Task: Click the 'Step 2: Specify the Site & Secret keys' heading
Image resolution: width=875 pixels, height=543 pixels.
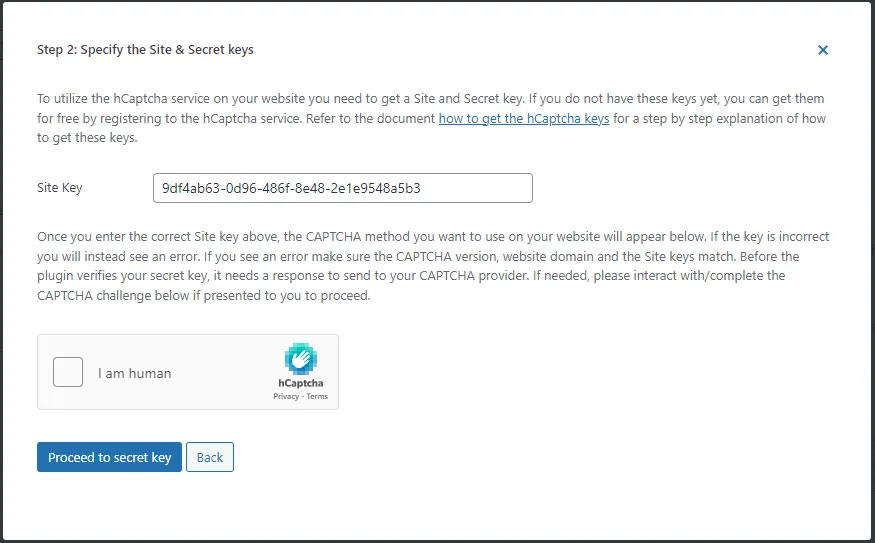Action: click(145, 50)
